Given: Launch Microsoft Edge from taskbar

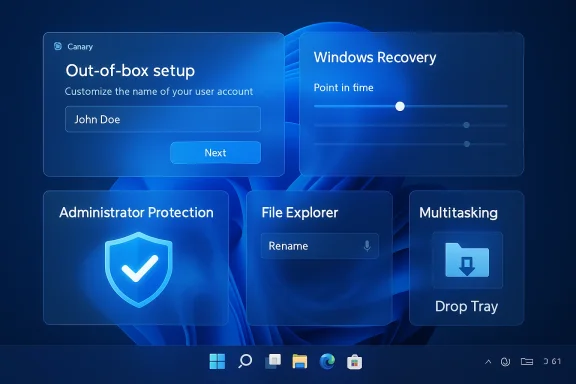Looking at the screenshot, I should (x=327, y=361).
